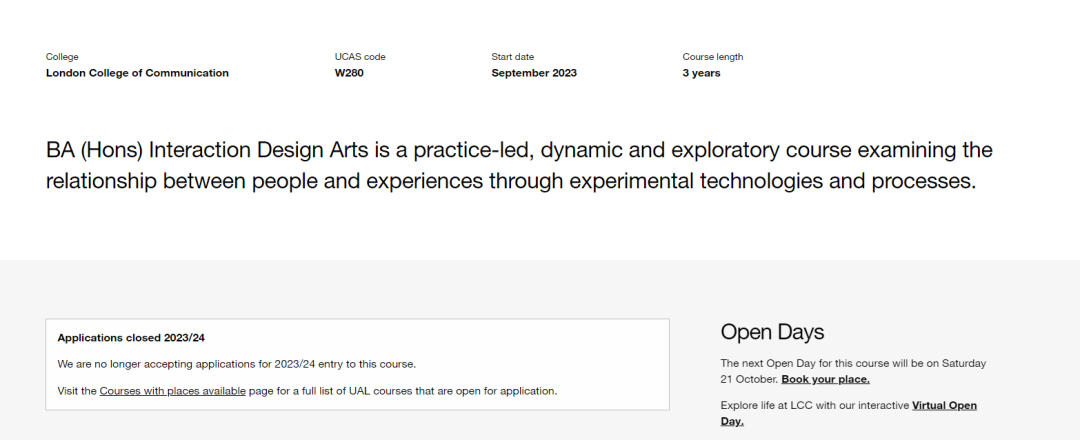Click the '21 October' date text
1080x440 pixels.
tap(747, 379)
